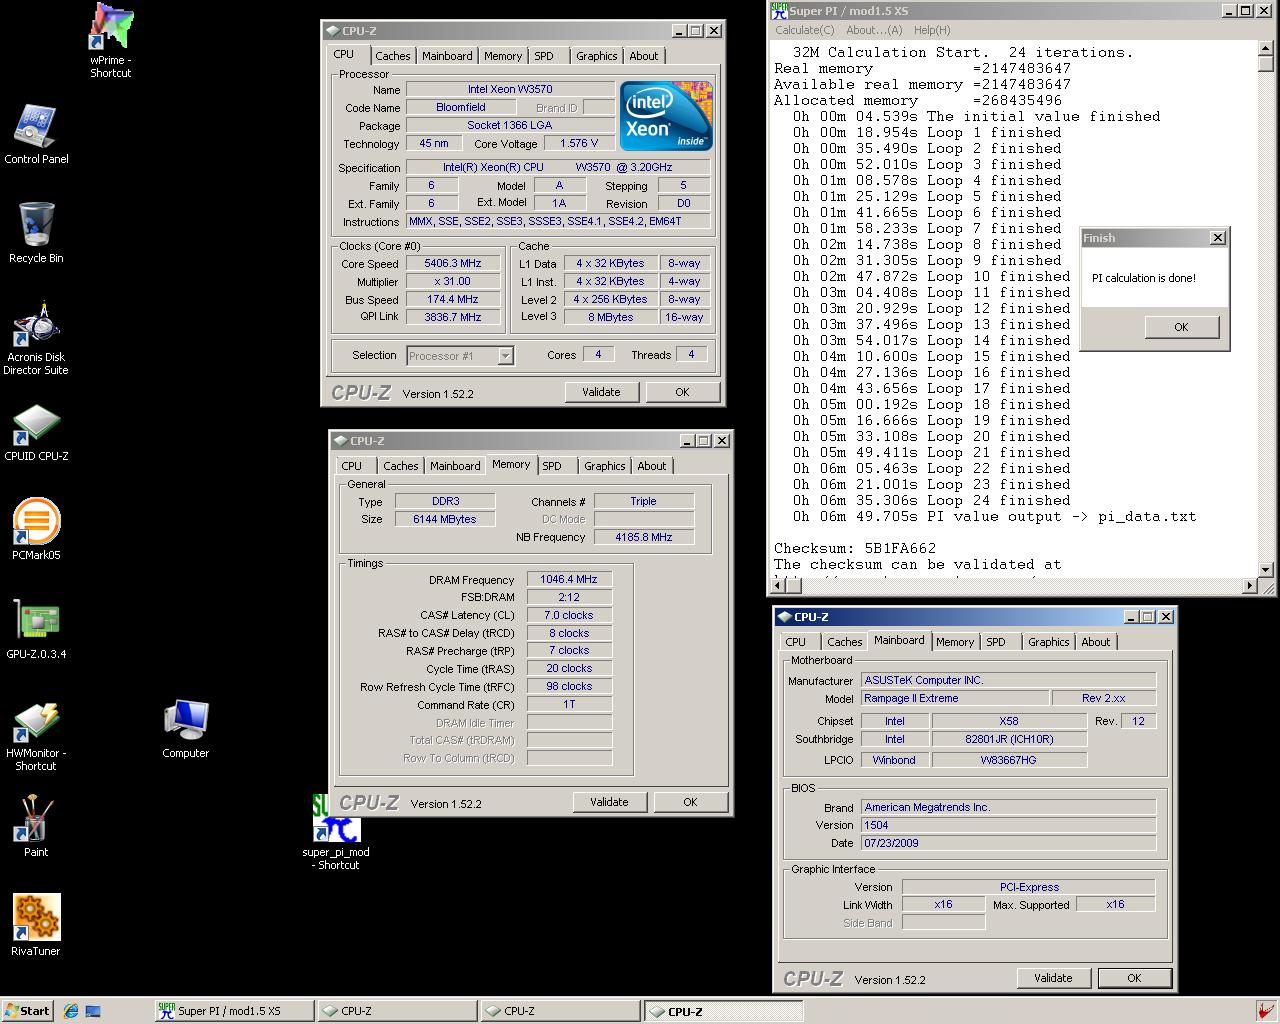Open SPD tab in Memory CPU-Z window
Image resolution: width=1280 pixels, height=1024 pixels.
coord(552,466)
